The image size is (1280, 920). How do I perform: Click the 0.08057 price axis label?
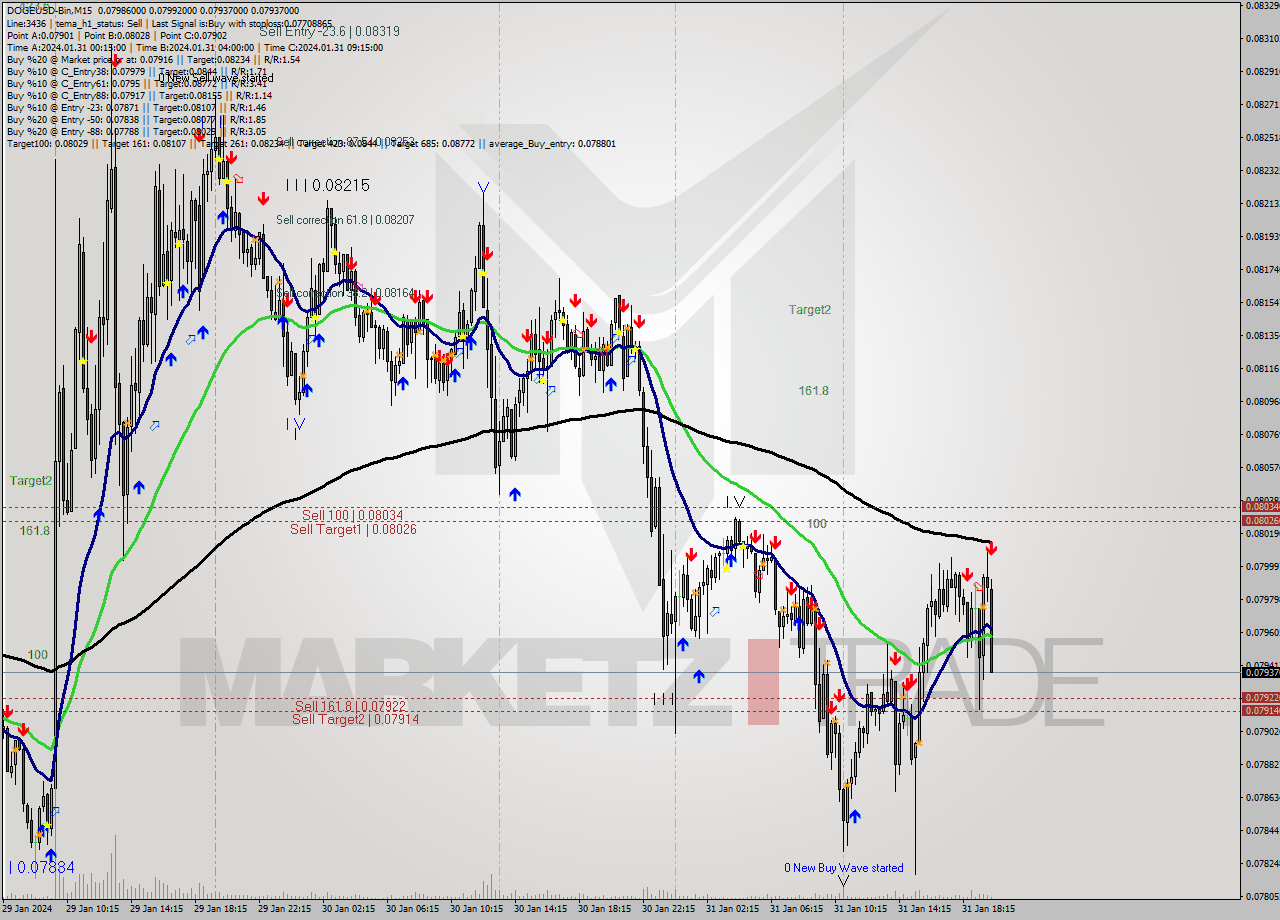coord(1262,467)
